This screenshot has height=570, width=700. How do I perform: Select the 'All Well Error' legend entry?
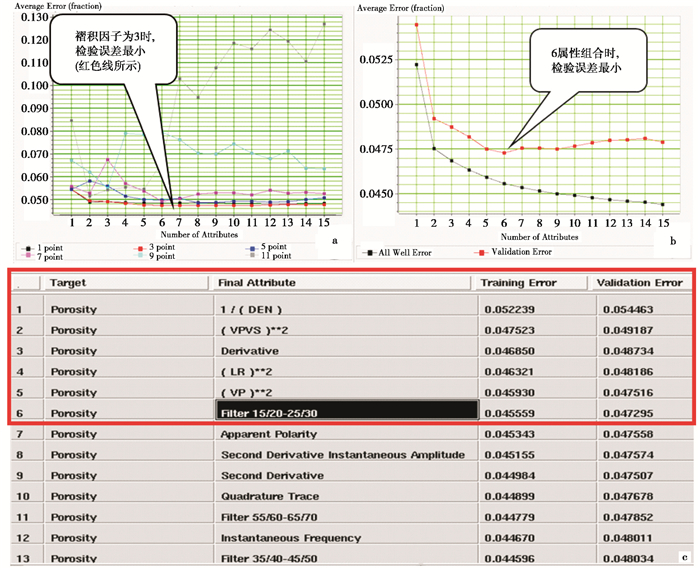pyautogui.click(x=400, y=253)
